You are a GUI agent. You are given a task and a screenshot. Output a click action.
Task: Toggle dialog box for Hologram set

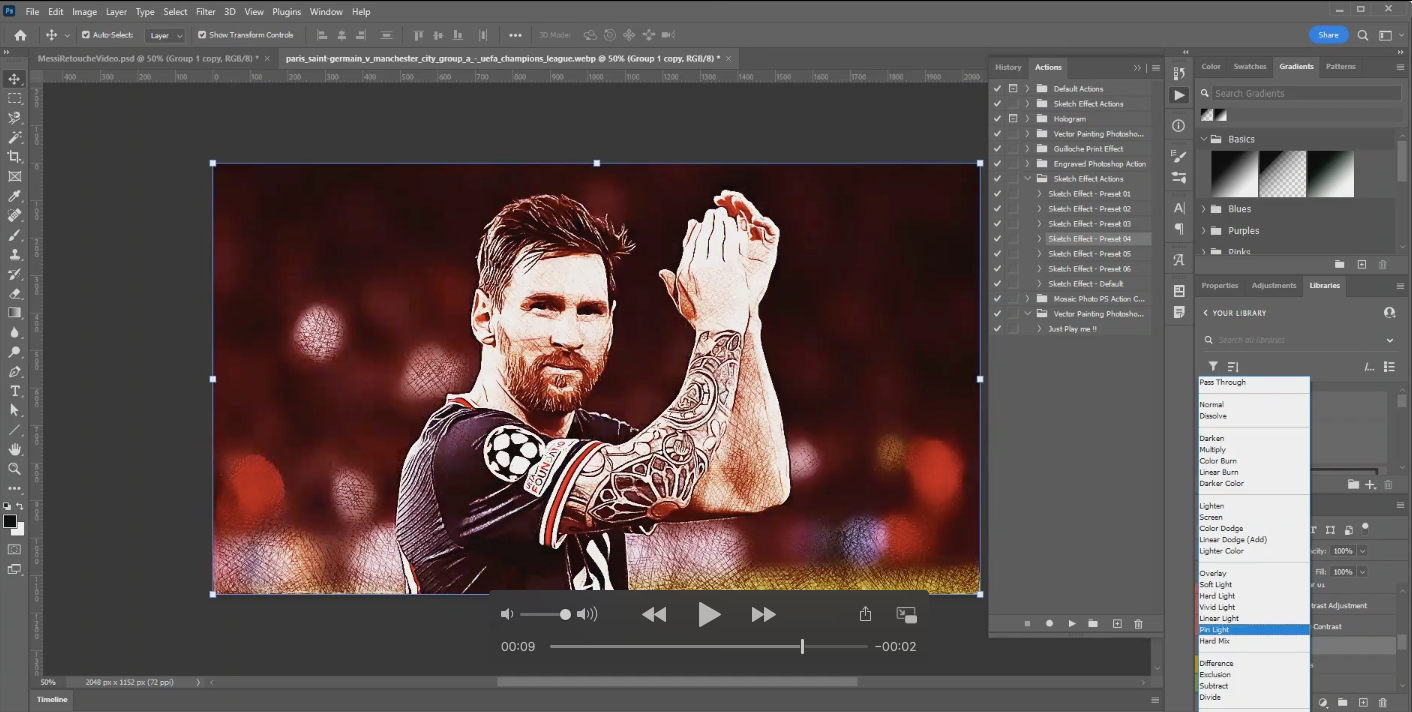click(x=1013, y=119)
